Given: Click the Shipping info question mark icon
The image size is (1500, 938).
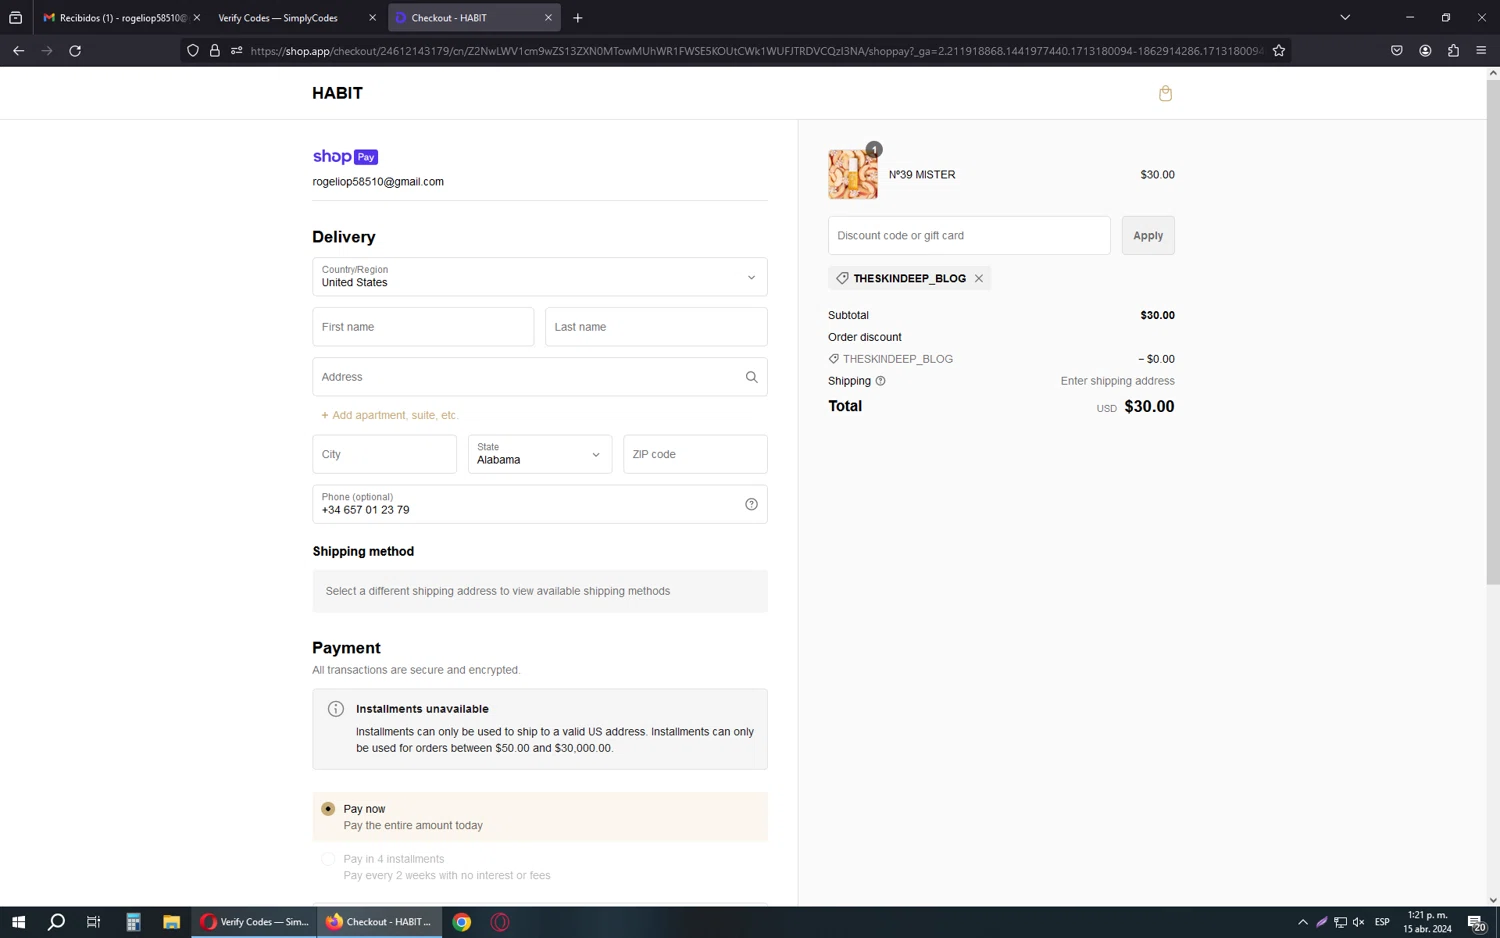Looking at the screenshot, I should pyautogui.click(x=880, y=381).
